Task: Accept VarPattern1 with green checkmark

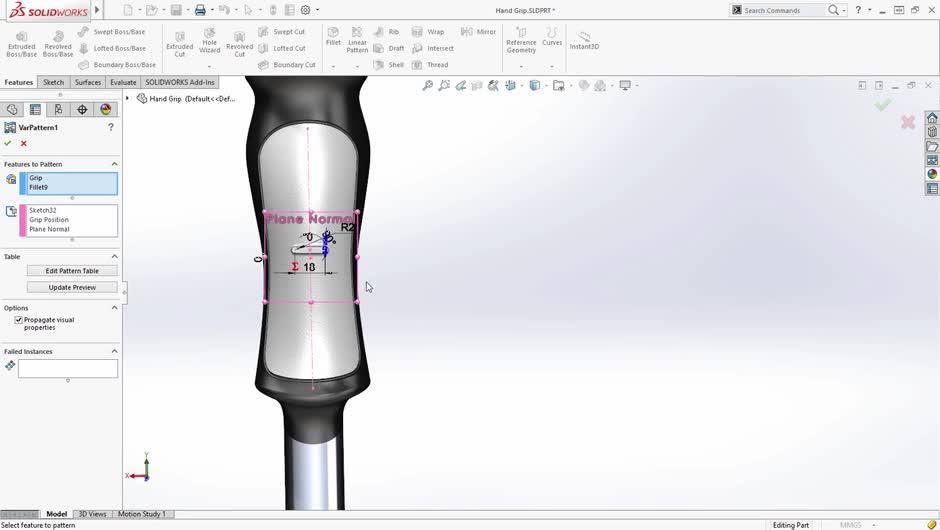Action: point(8,143)
